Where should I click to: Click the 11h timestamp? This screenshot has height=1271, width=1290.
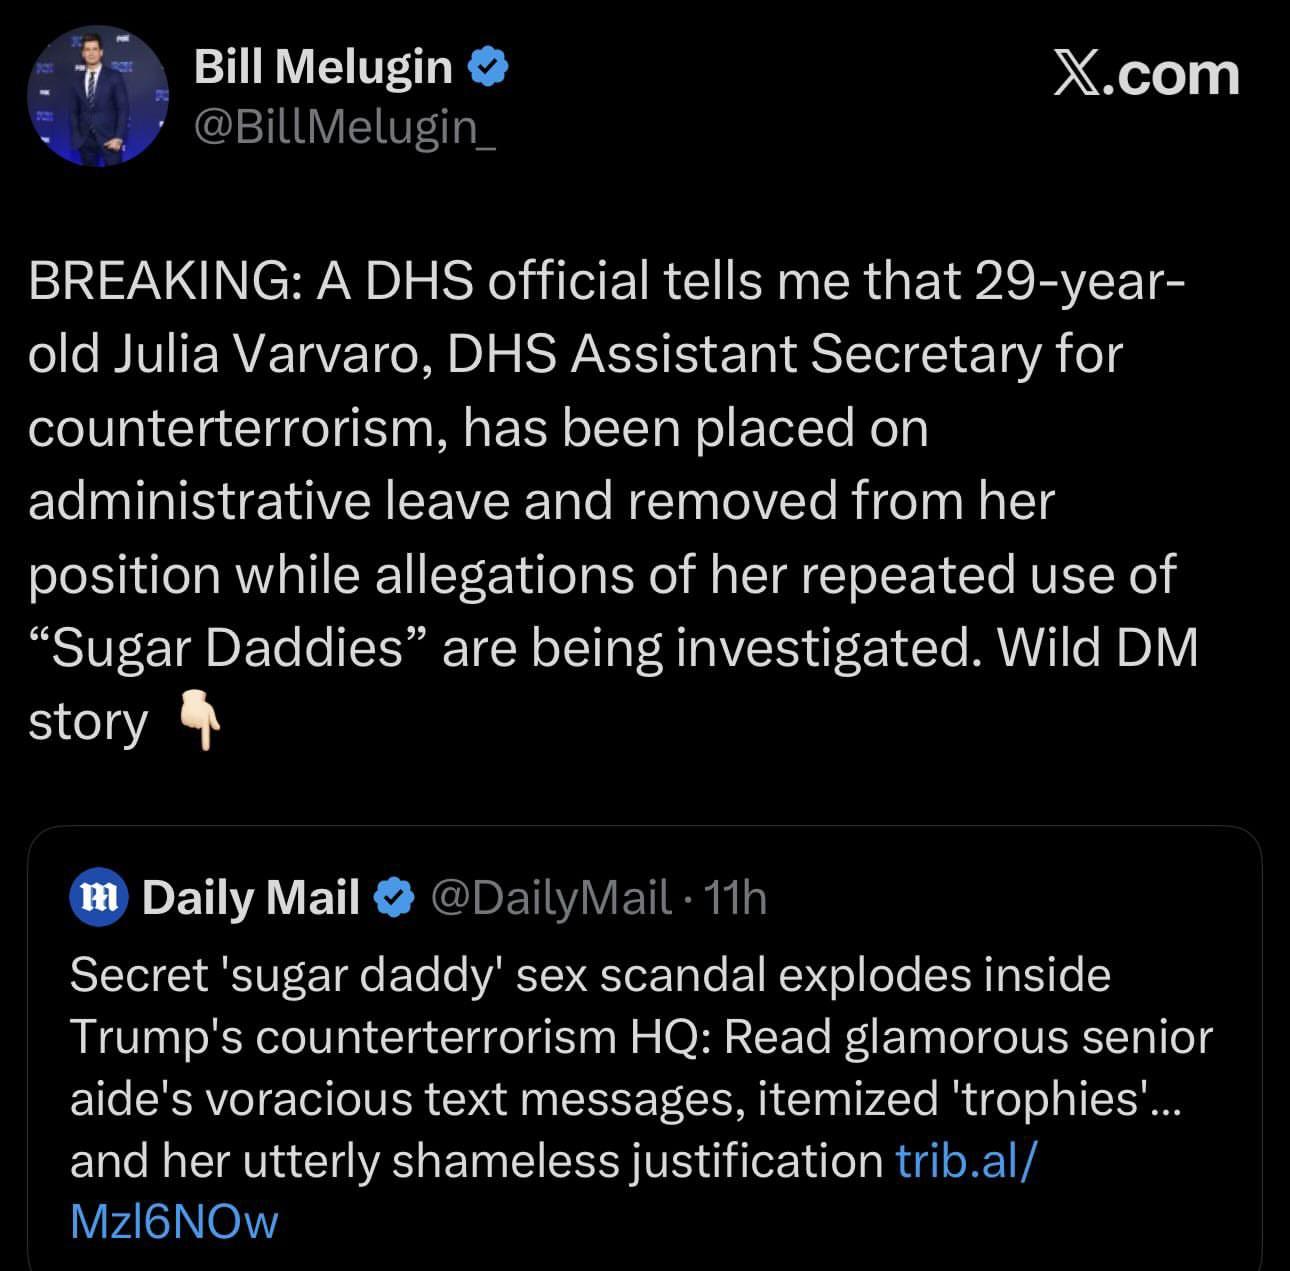pos(736,897)
